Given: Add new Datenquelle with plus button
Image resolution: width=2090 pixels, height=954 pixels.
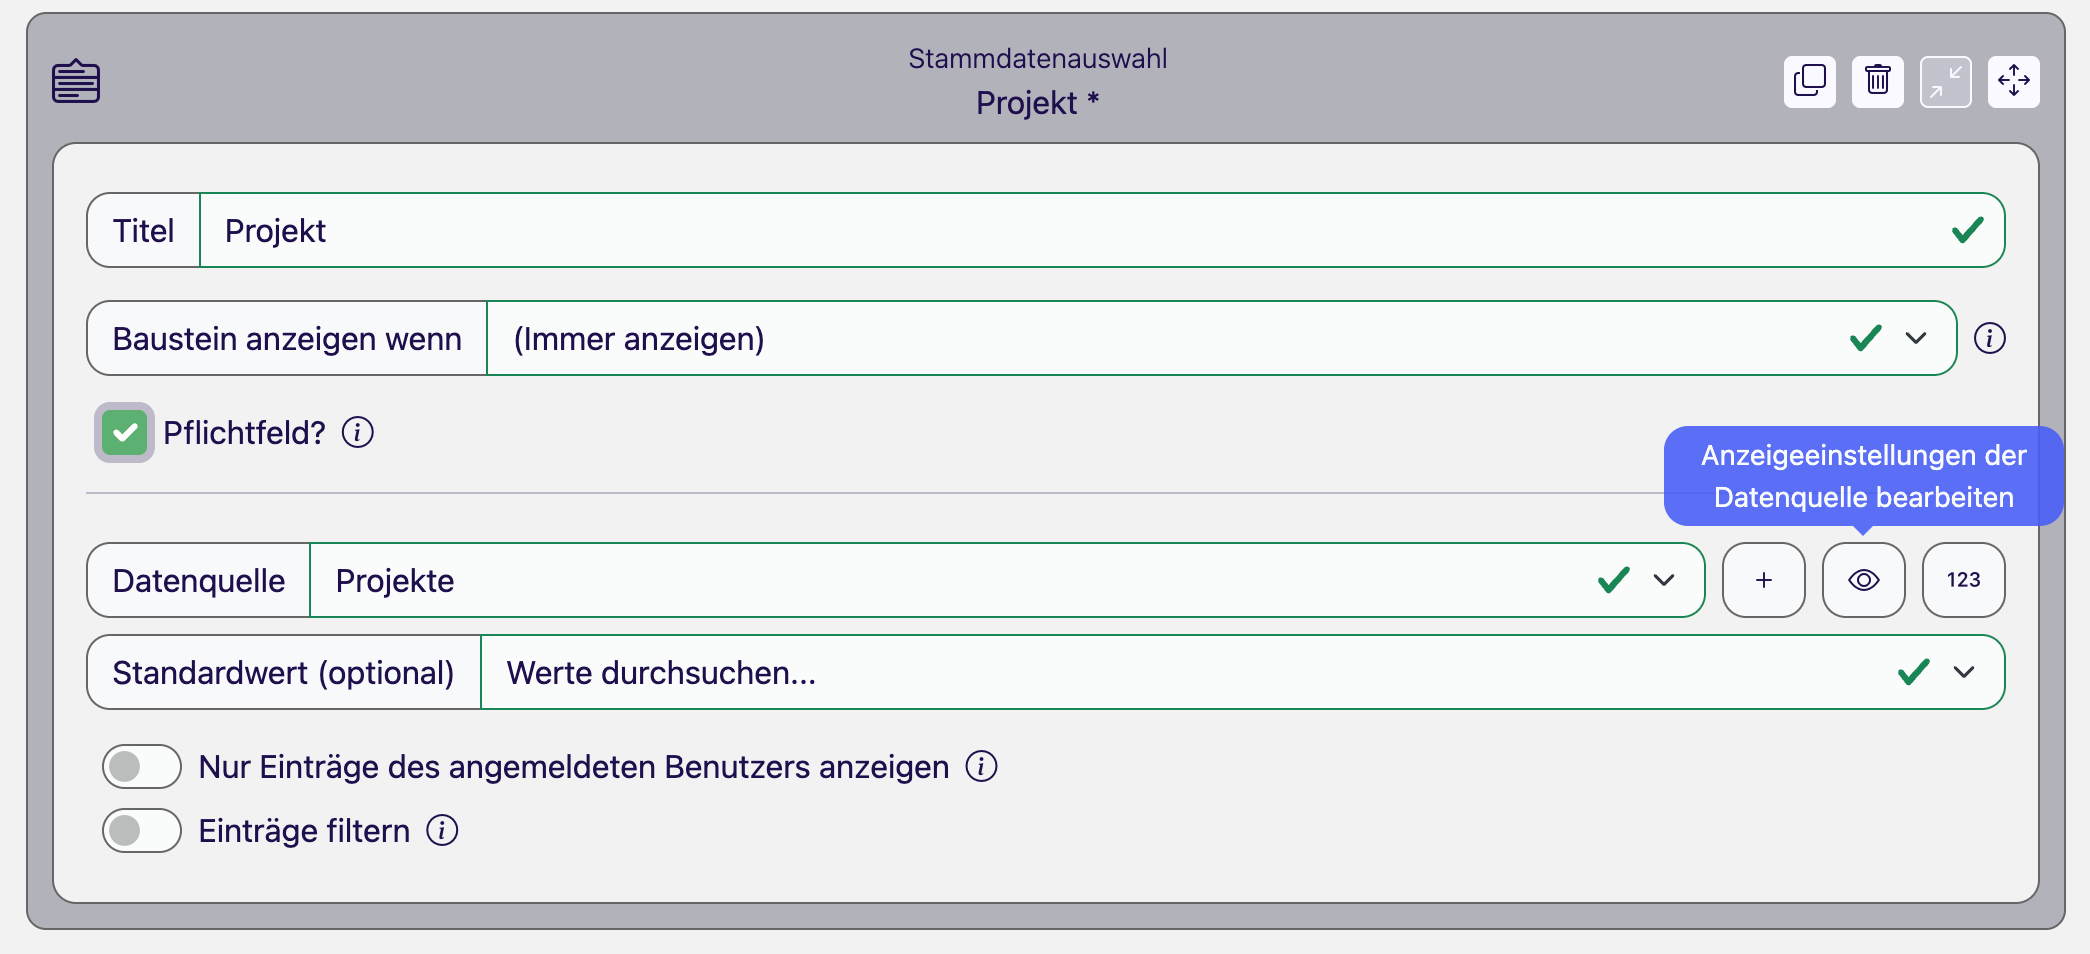Looking at the screenshot, I should point(1763,580).
